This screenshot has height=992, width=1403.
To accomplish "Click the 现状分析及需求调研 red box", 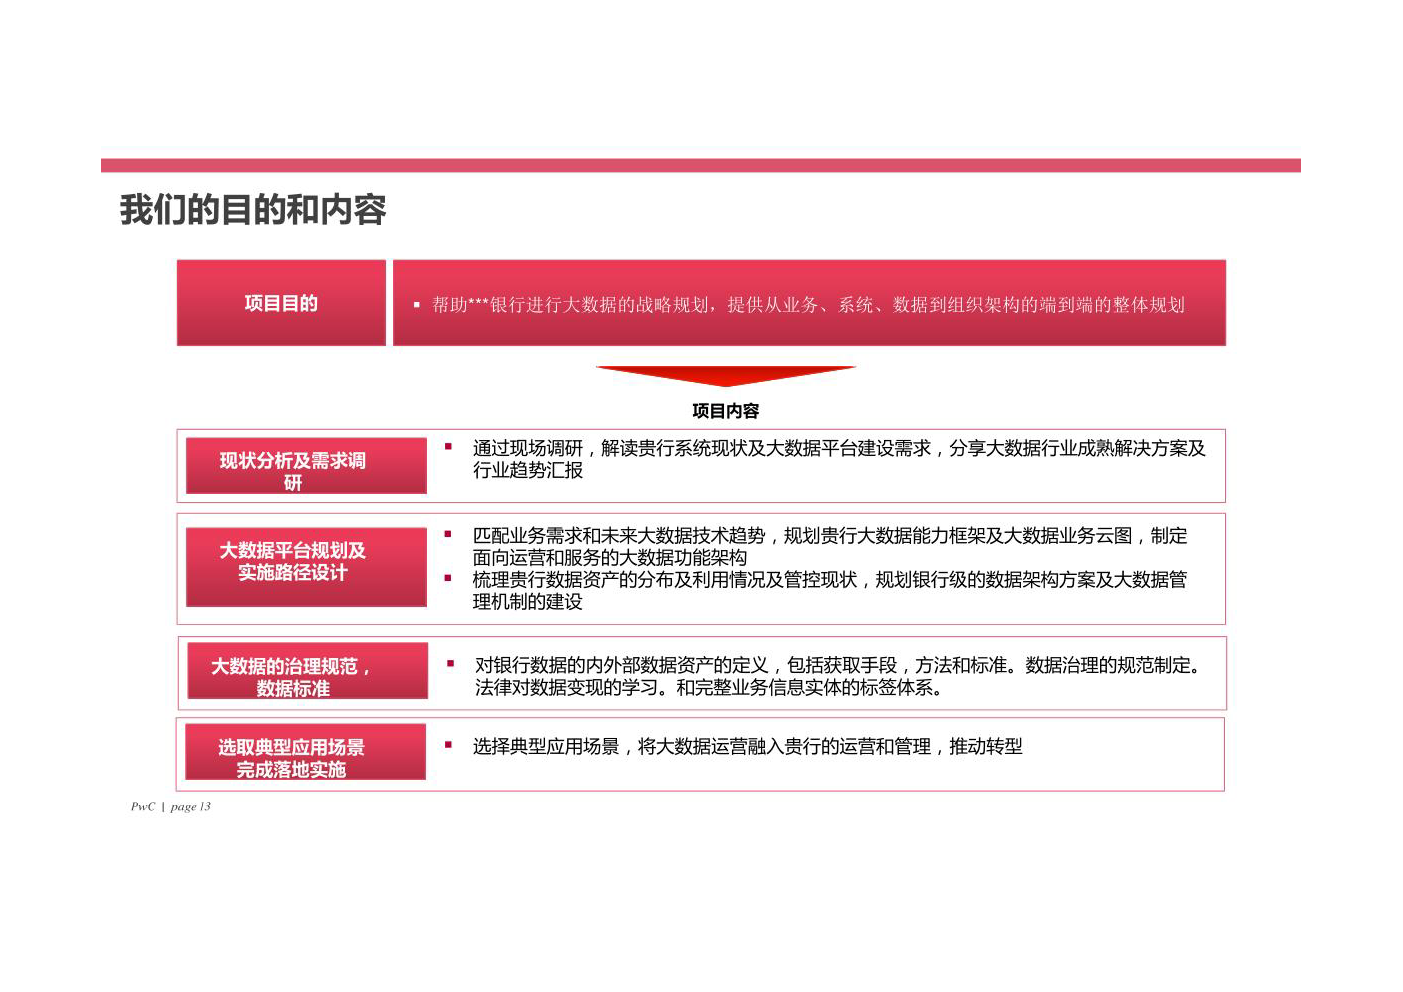I will 306,466.
